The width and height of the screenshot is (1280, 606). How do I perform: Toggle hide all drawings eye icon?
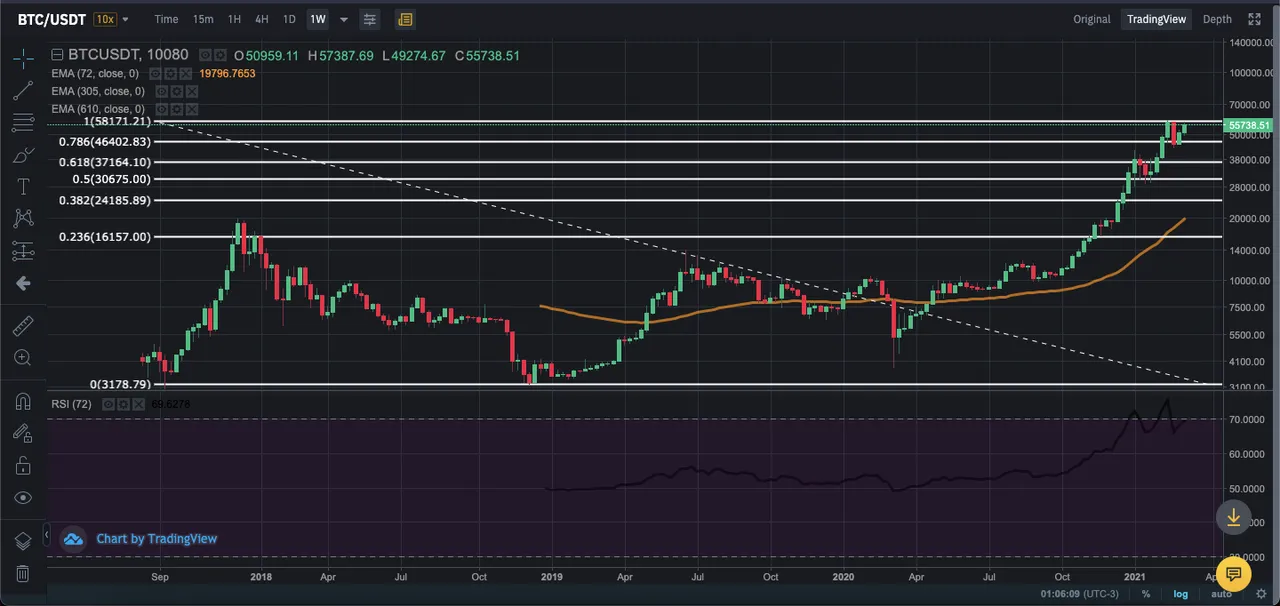(x=23, y=497)
